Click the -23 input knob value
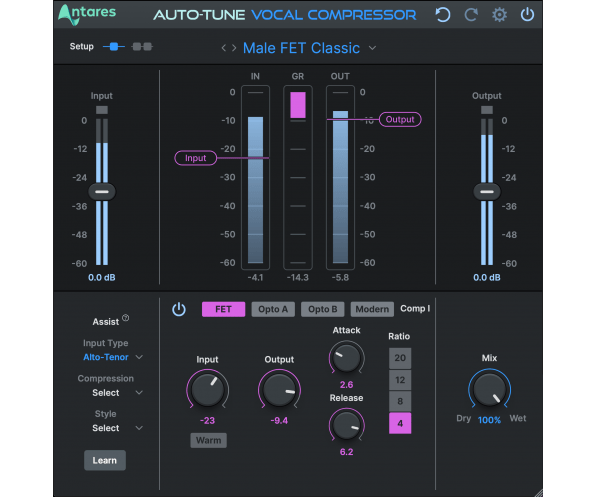The image size is (597, 497). coord(208,421)
